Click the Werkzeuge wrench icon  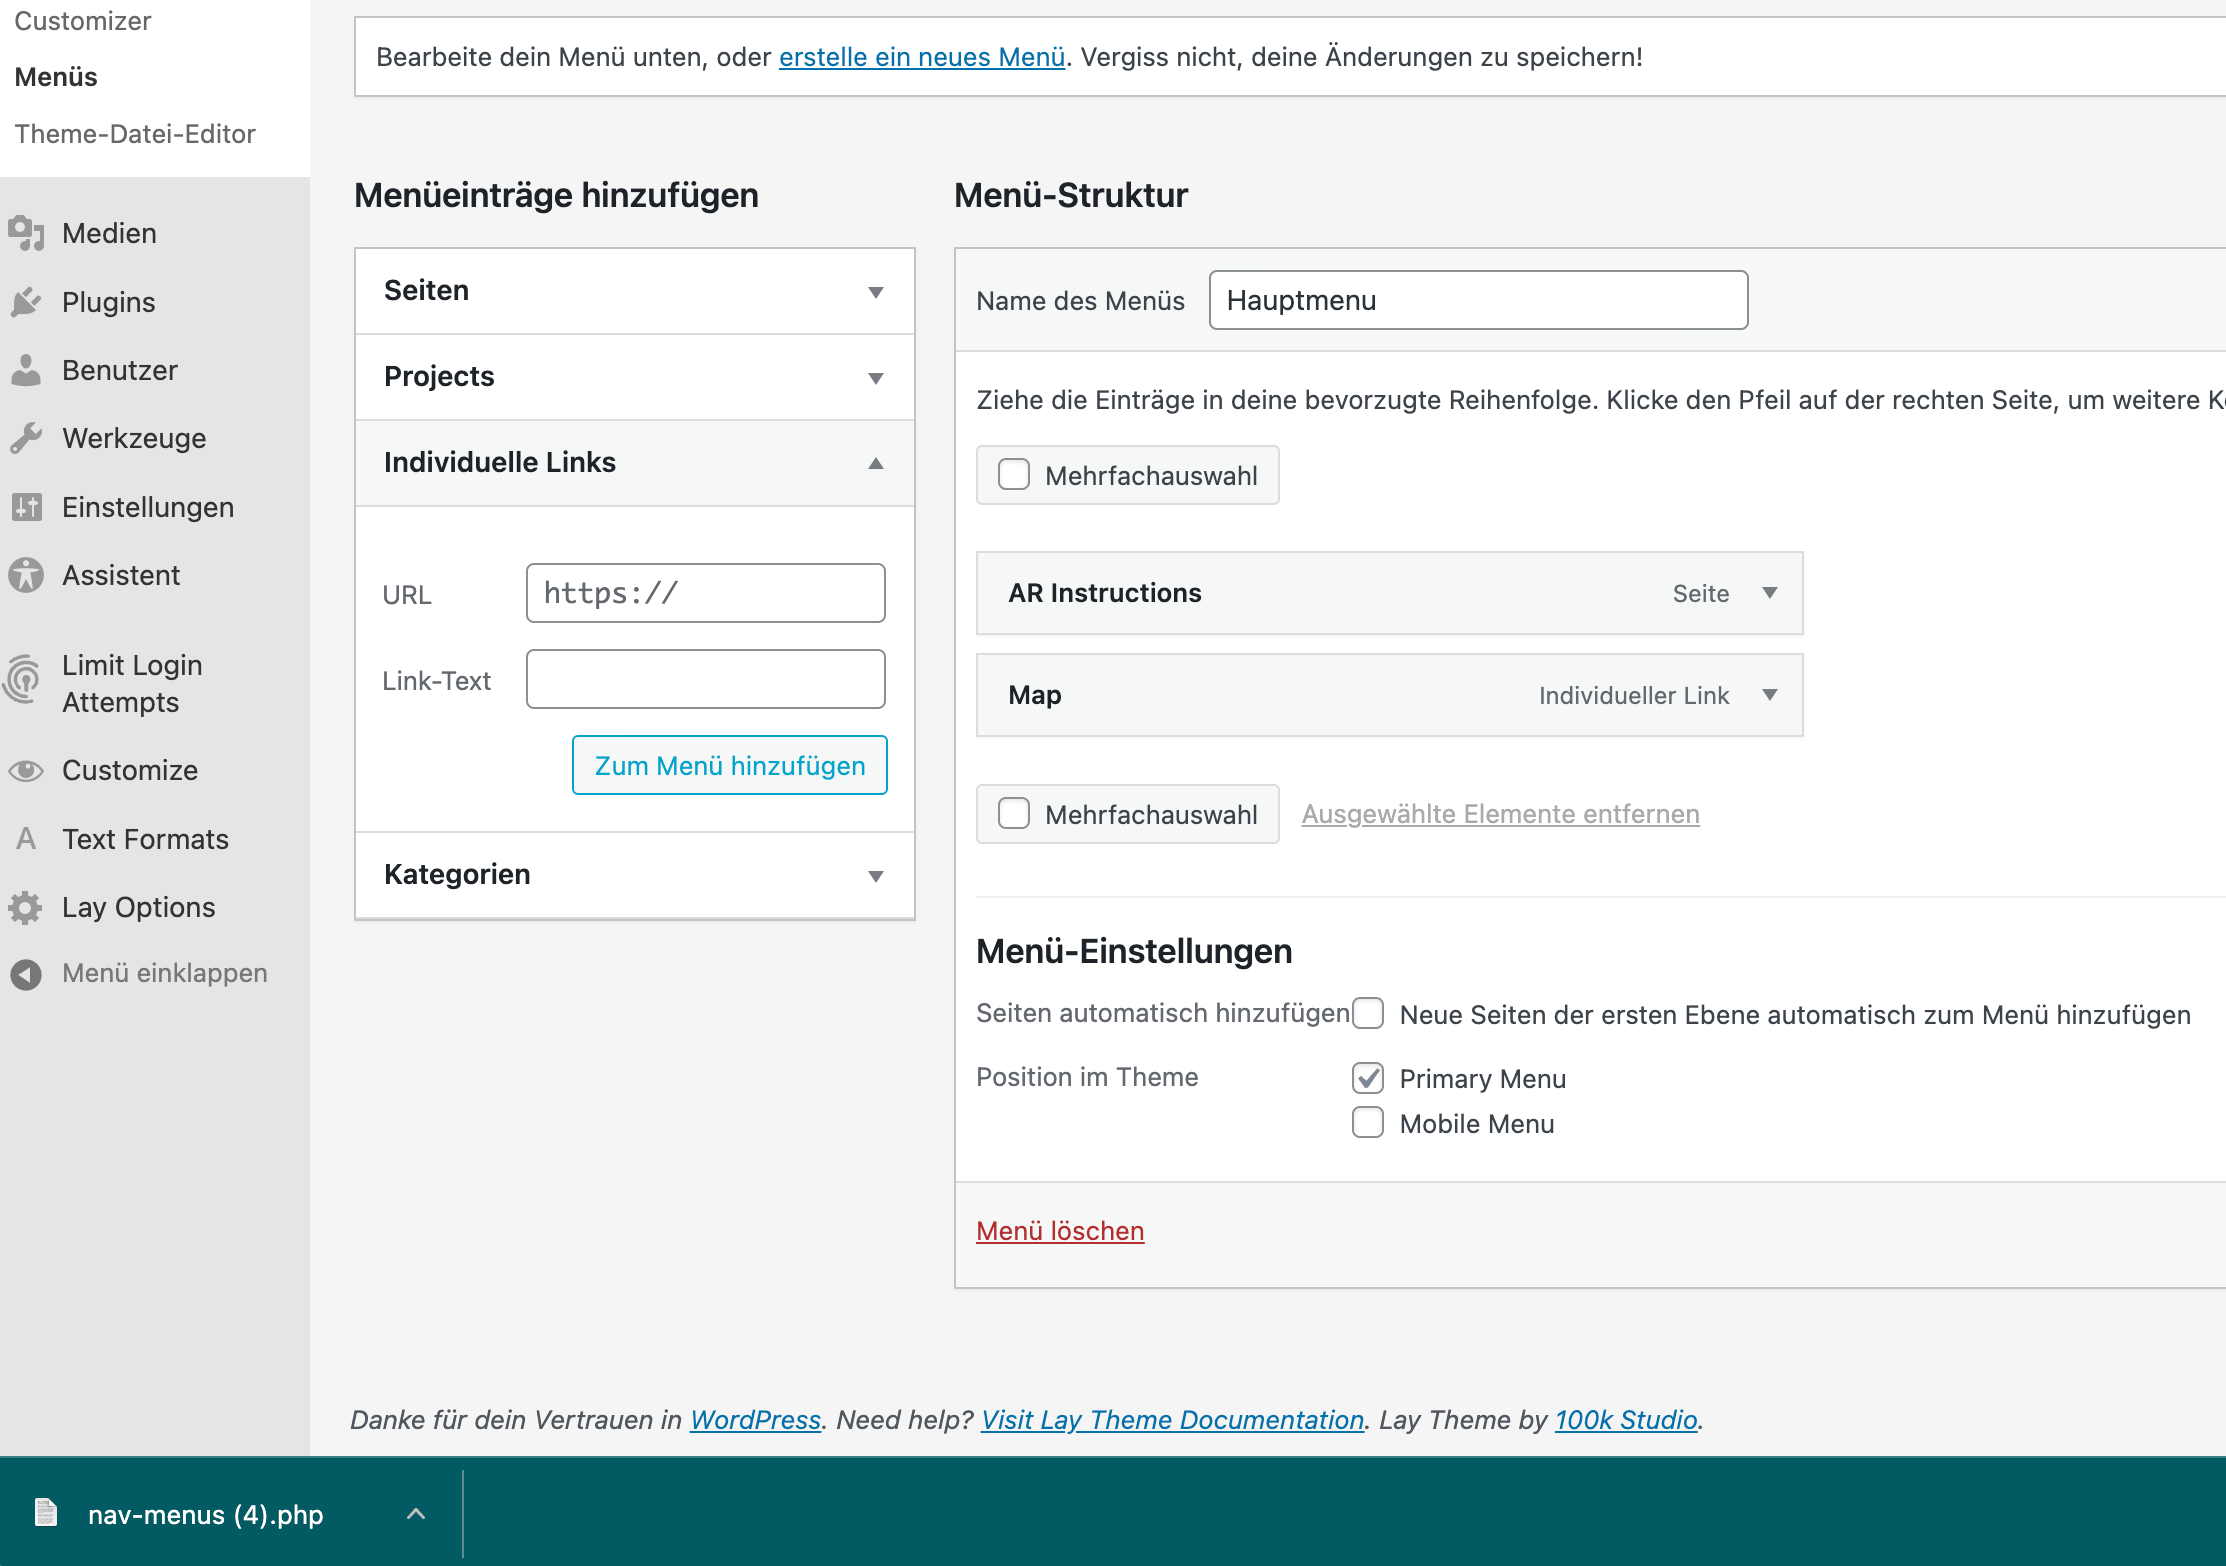26,438
